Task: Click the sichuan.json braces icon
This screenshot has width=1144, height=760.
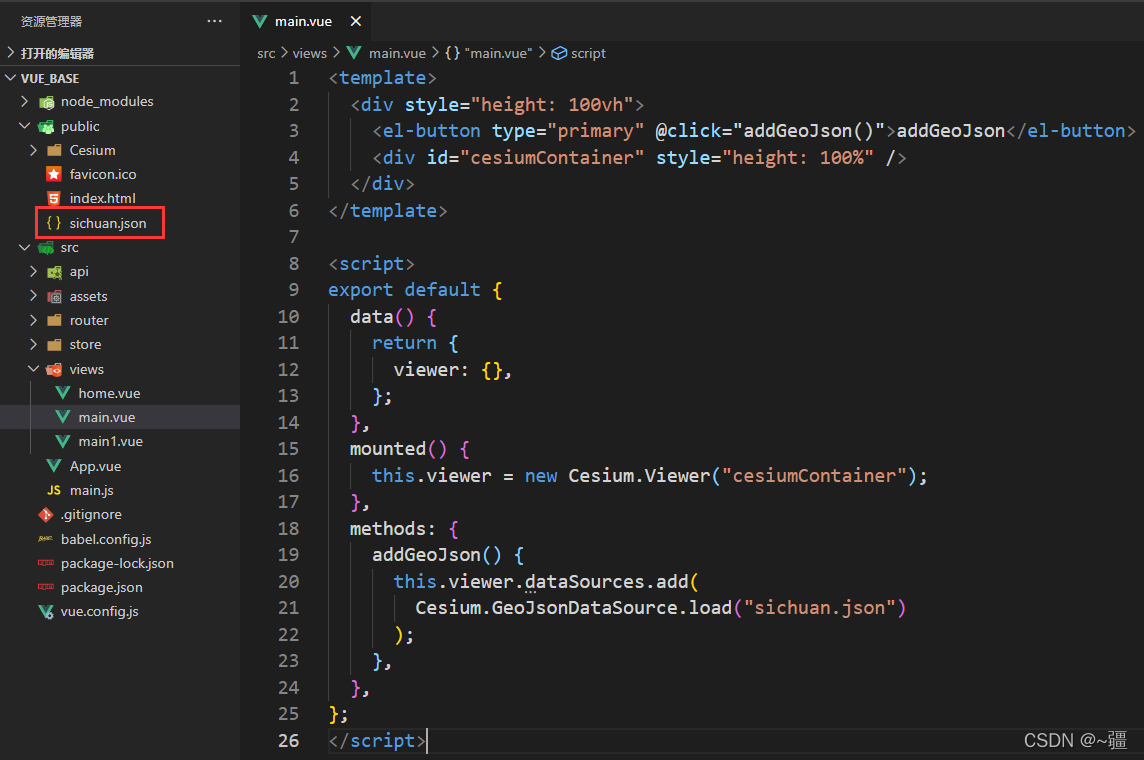Action: pos(54,222)
